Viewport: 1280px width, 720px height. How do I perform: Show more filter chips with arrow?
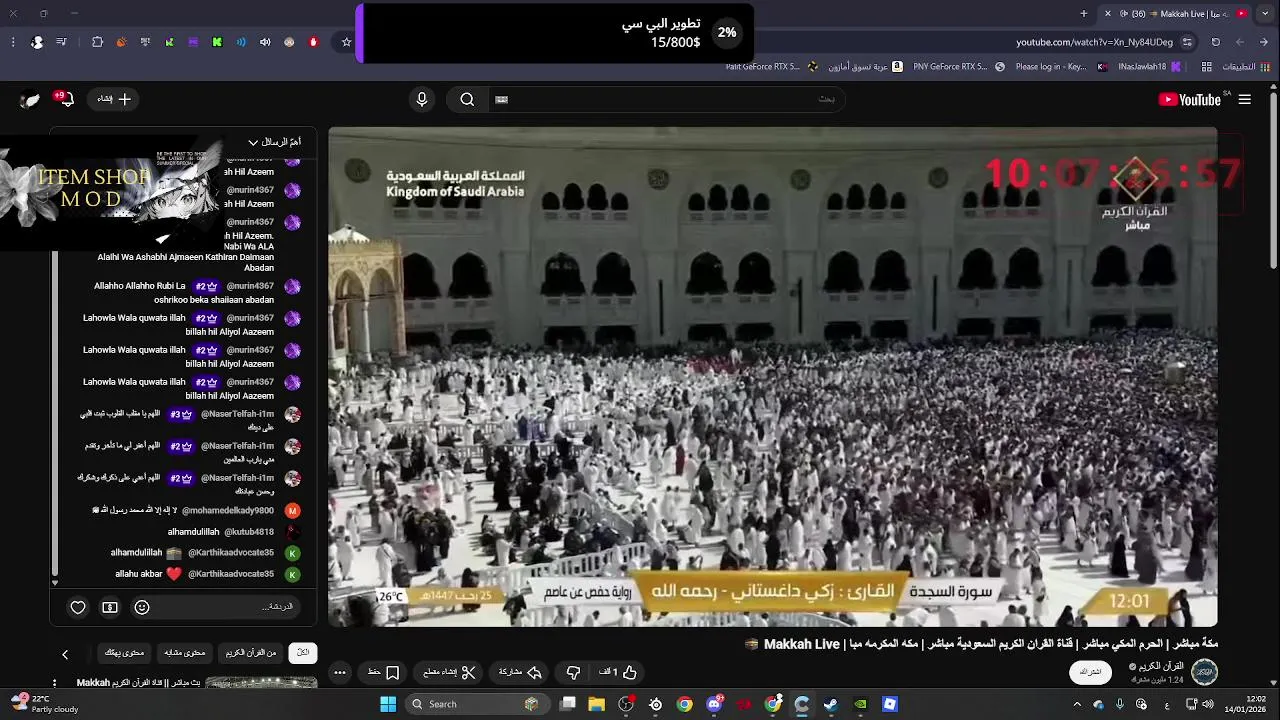point(65,654)
